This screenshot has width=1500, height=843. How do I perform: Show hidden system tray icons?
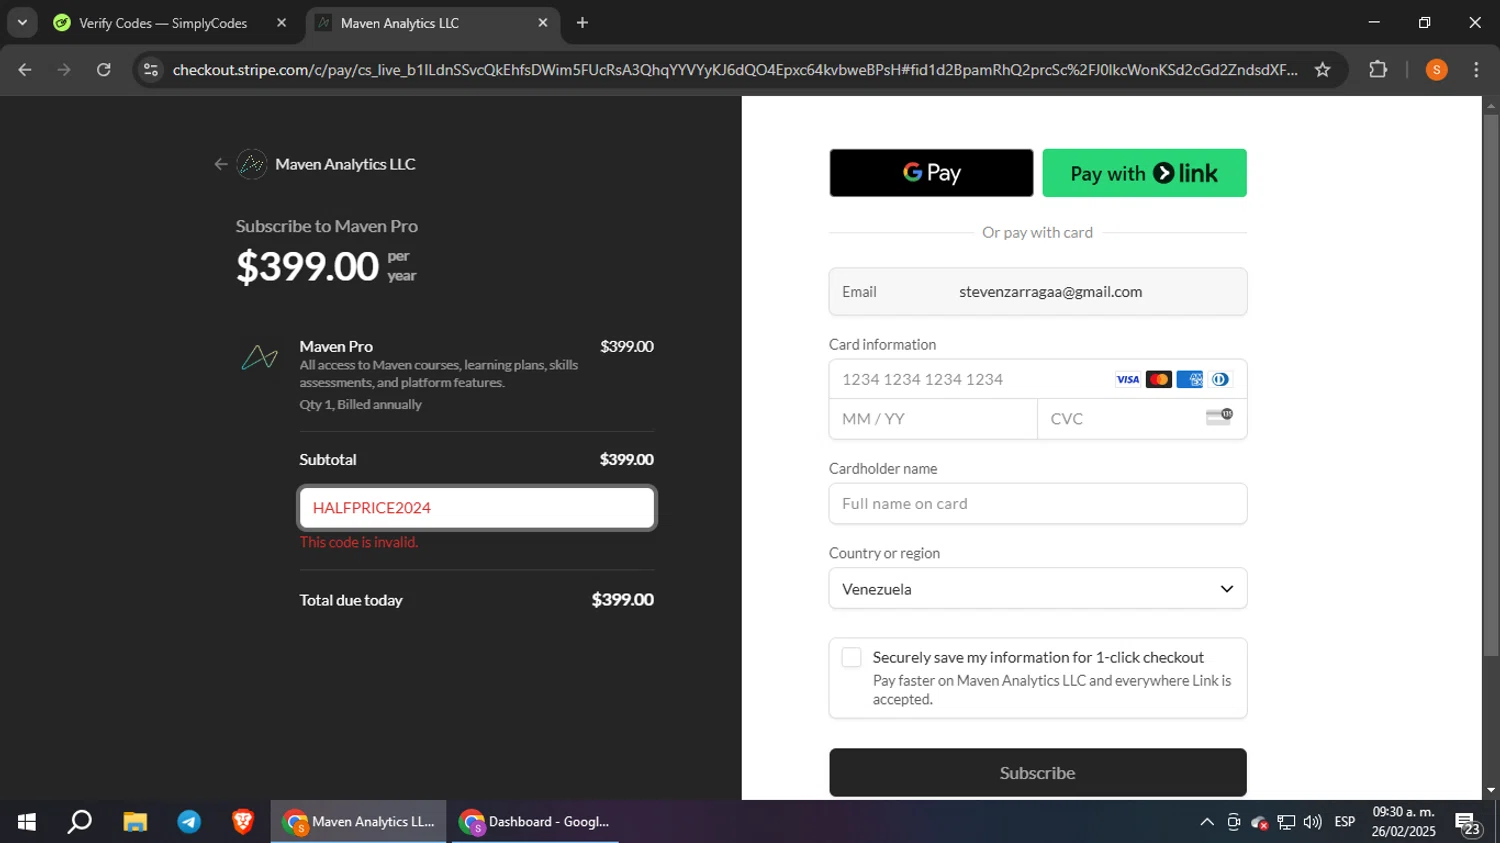pos(1207,822)
